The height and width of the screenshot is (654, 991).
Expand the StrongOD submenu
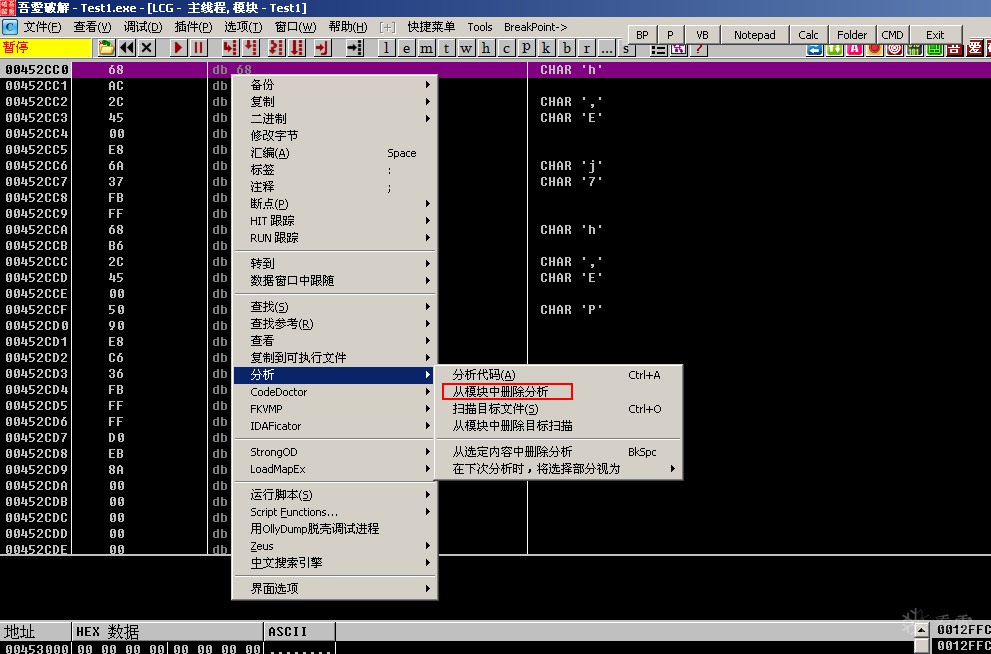pos(334,452)
